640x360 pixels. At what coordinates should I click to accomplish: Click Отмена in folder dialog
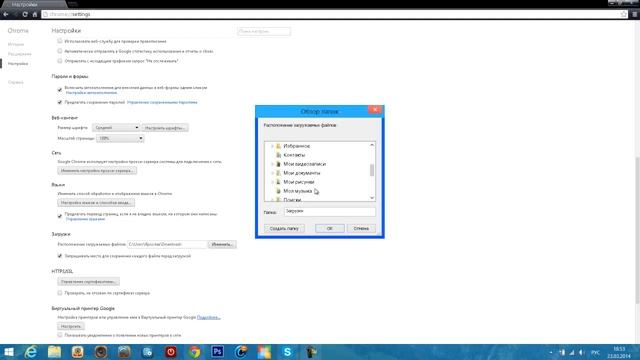[361, 229]
